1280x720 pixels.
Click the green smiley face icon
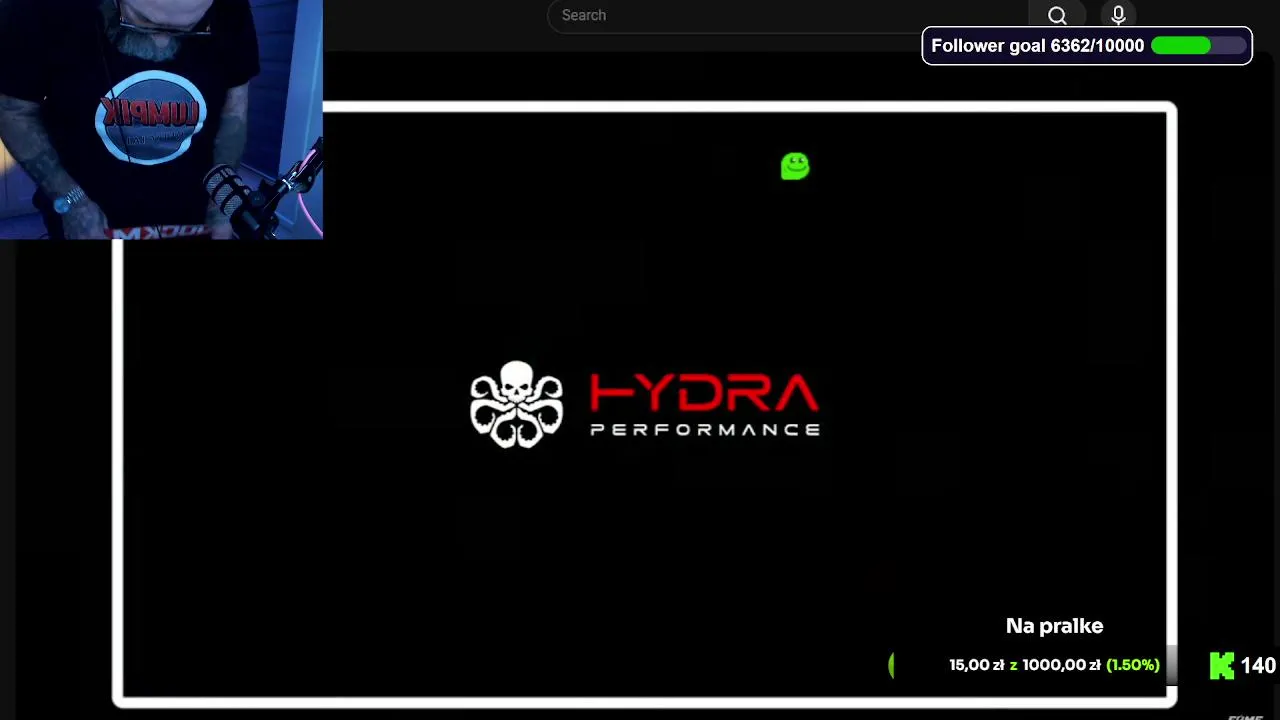pos(795,166)
